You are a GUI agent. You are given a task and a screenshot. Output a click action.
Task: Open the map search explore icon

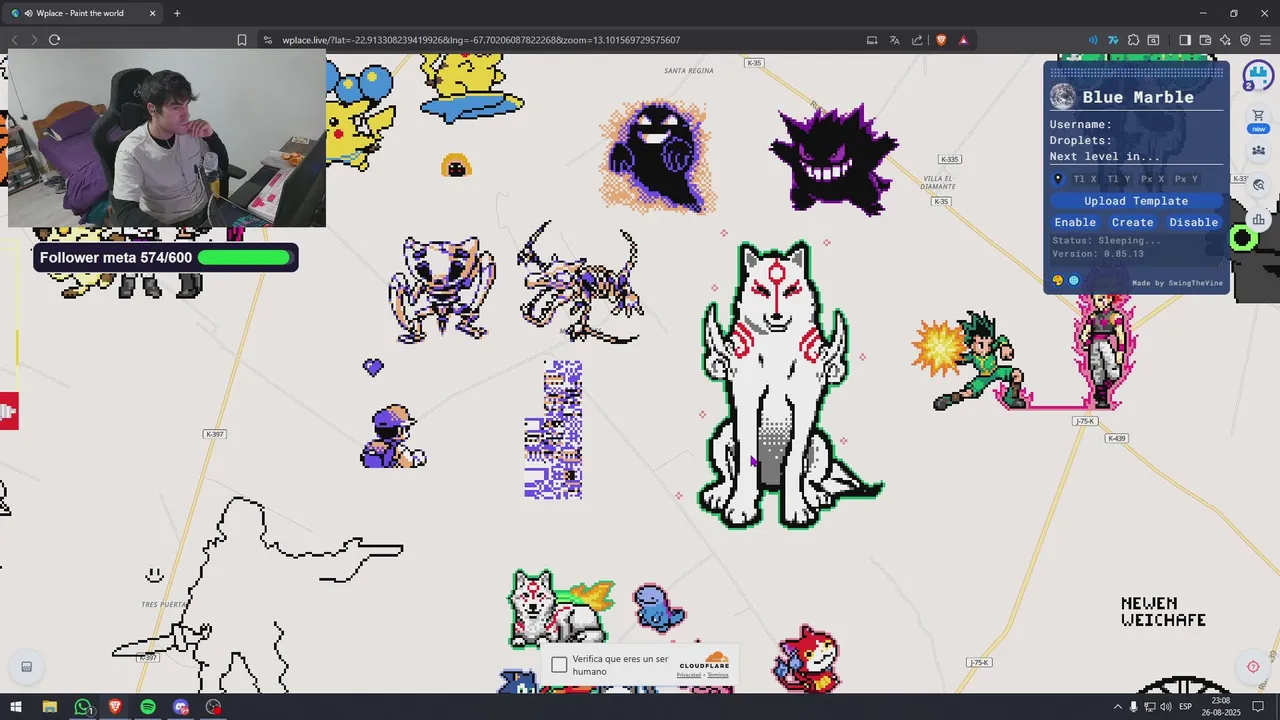click(1258, 185)
